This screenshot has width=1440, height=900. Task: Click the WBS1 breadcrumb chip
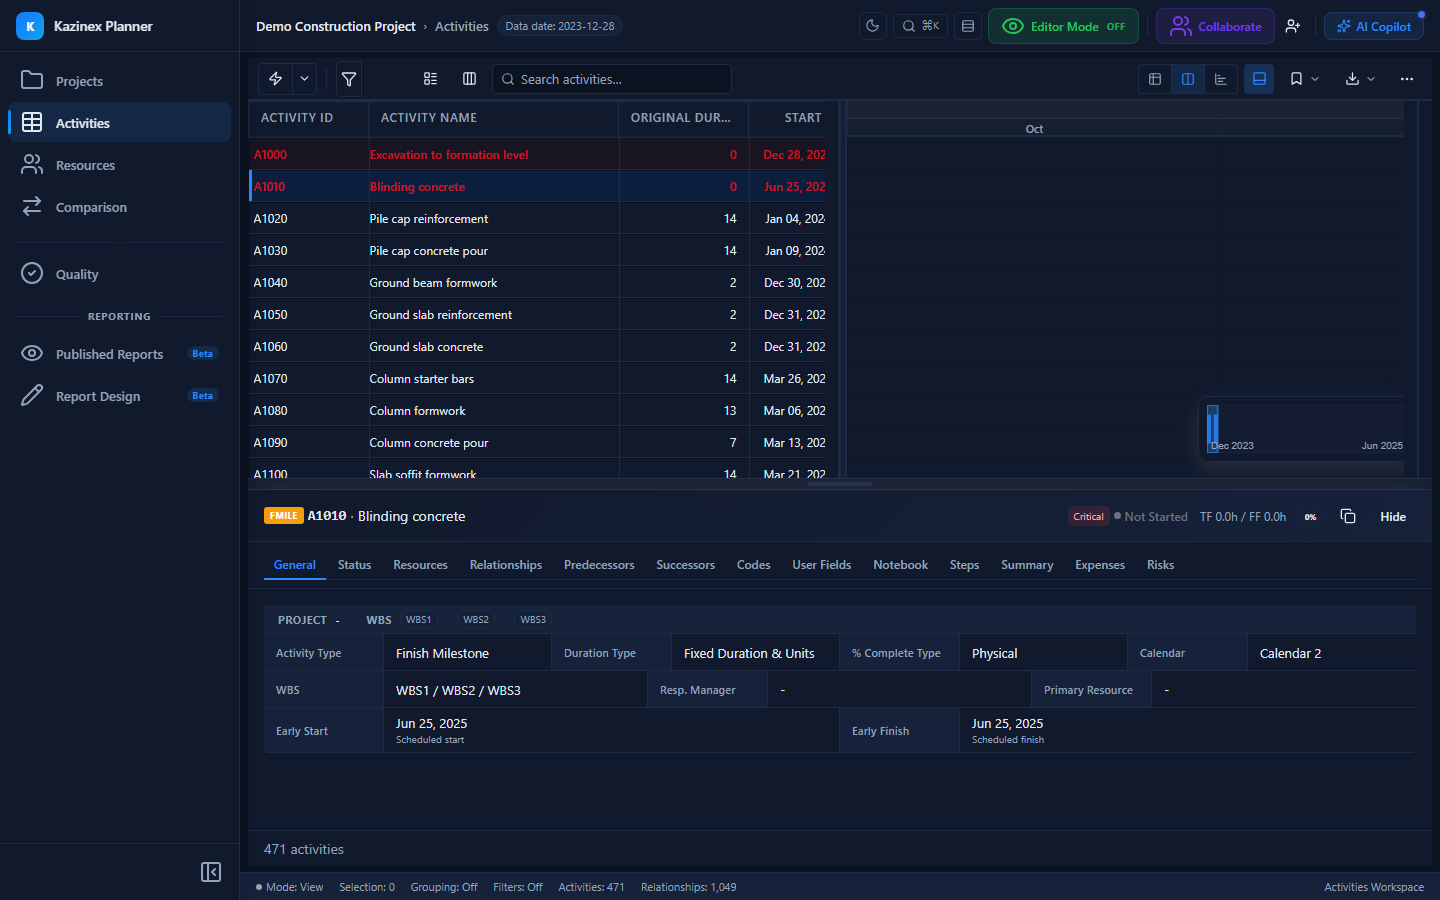[x=419, y=620]
